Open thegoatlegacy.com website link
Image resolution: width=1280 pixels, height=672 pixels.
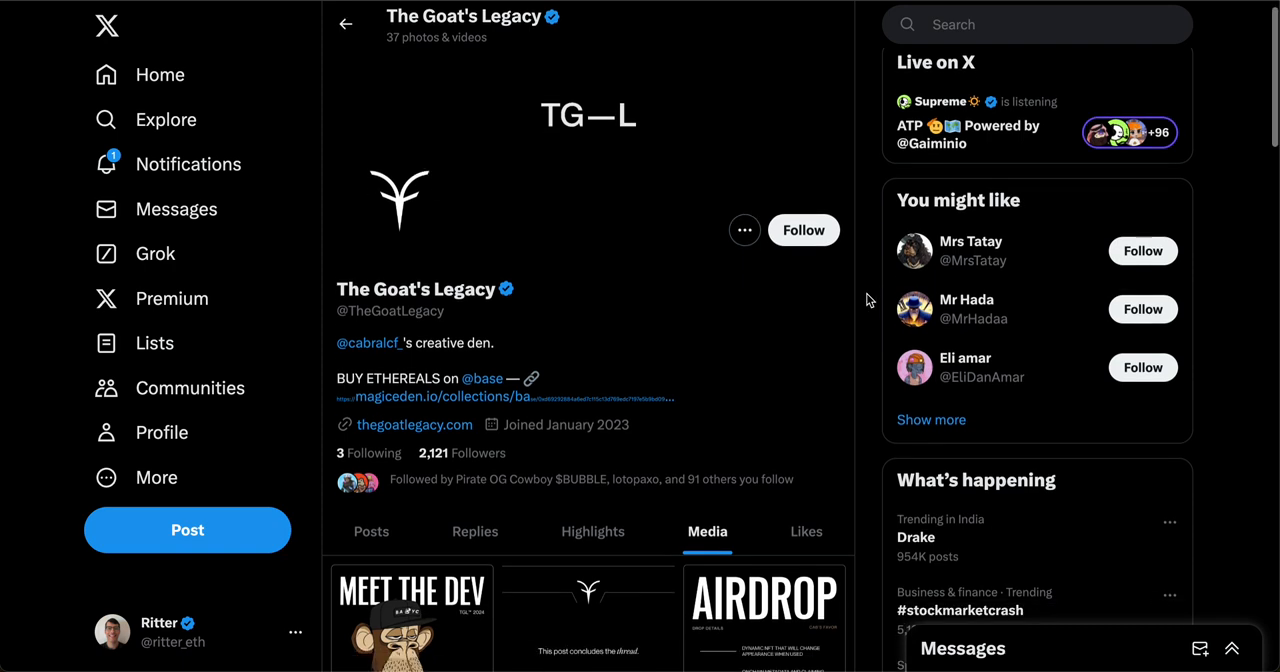(414, 425)
